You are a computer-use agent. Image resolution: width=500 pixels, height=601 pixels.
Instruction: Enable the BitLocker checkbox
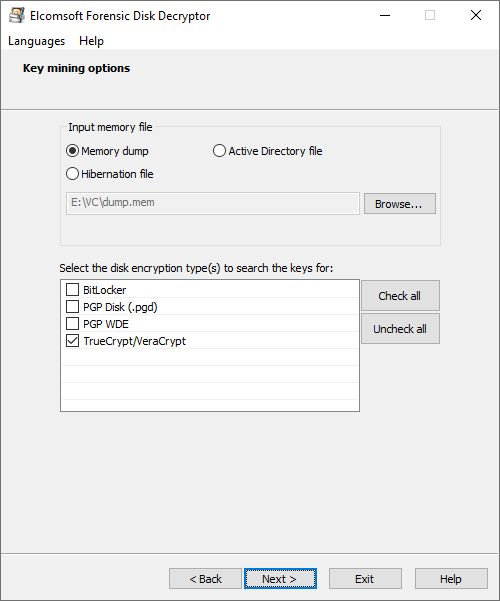pos(72,290)
